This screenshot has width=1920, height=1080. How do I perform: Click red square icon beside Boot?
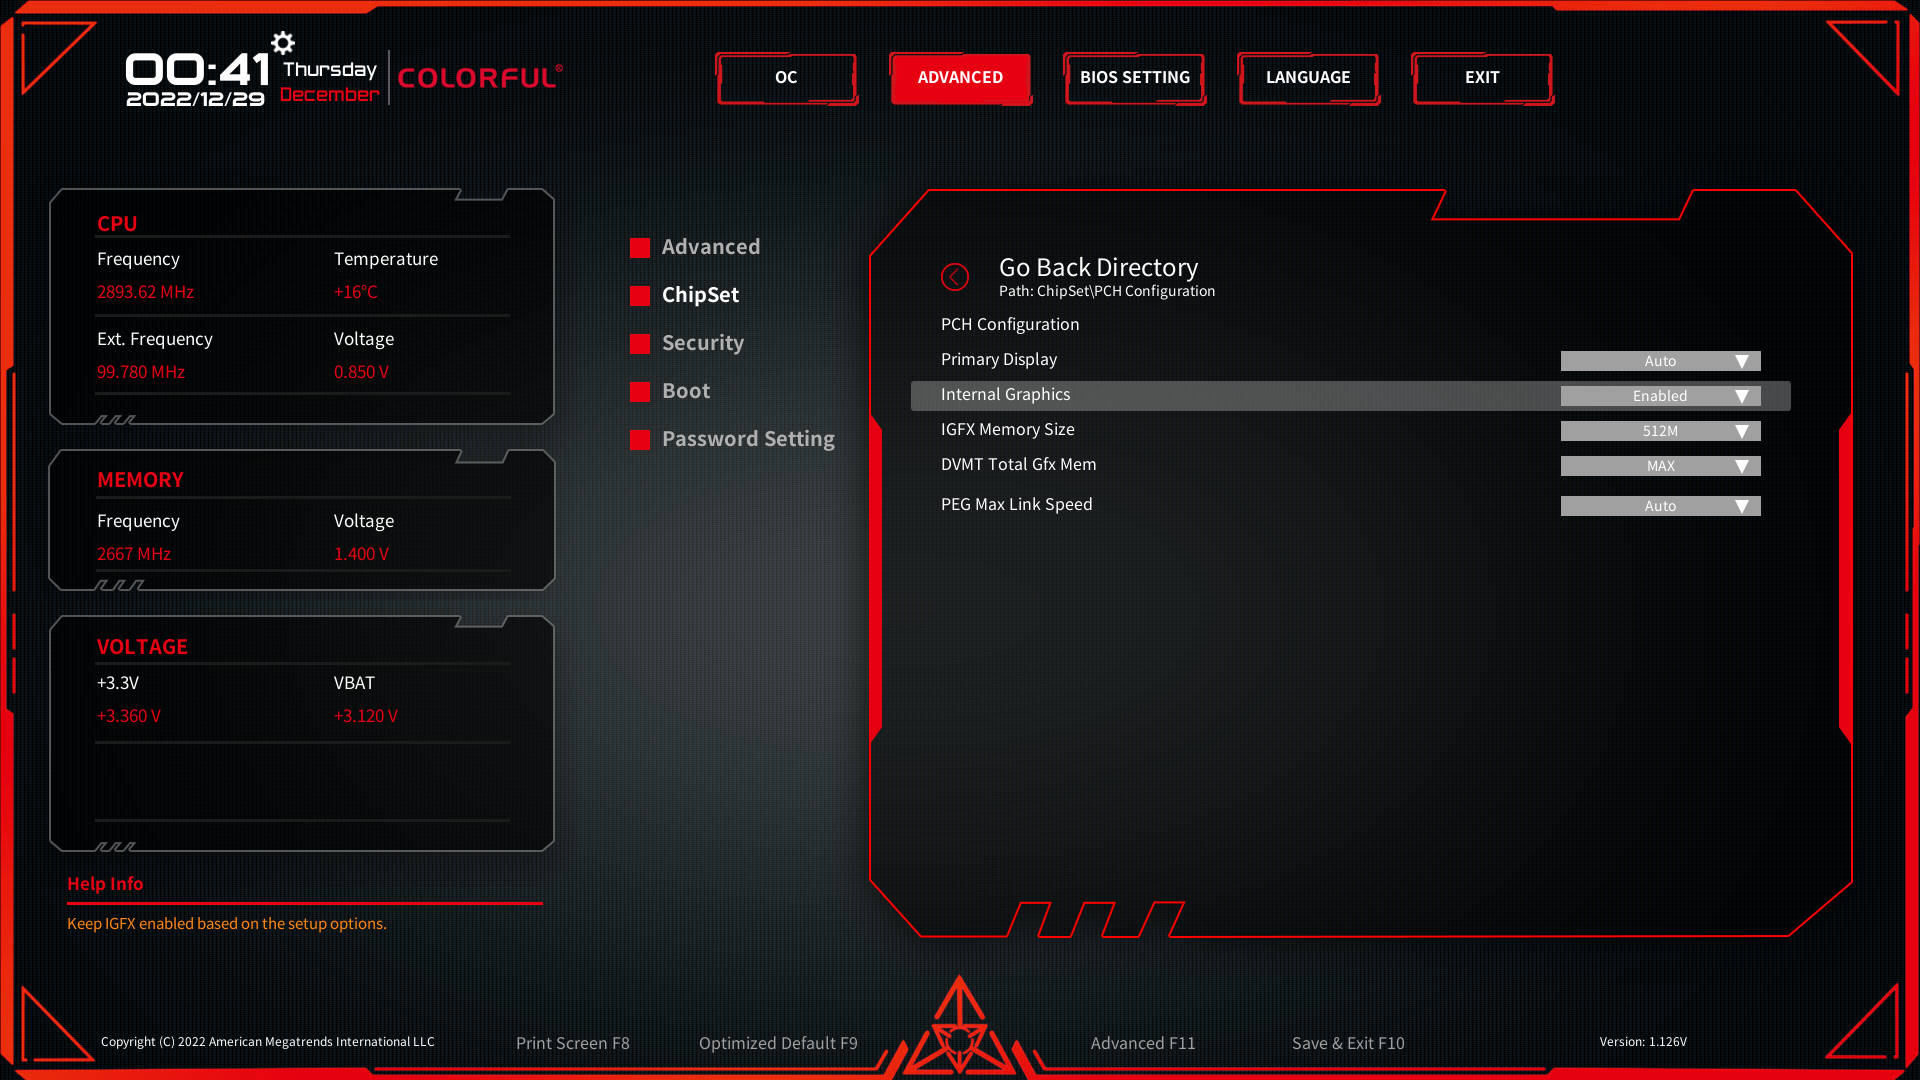coord(640,392)
